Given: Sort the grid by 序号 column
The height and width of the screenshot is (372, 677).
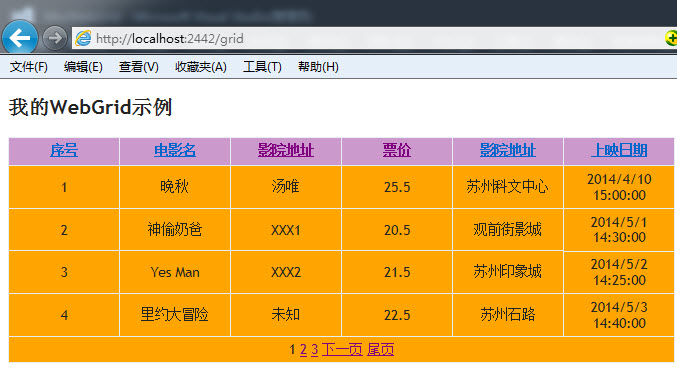Looking at the screenshot, I should (x=64, y=151).
